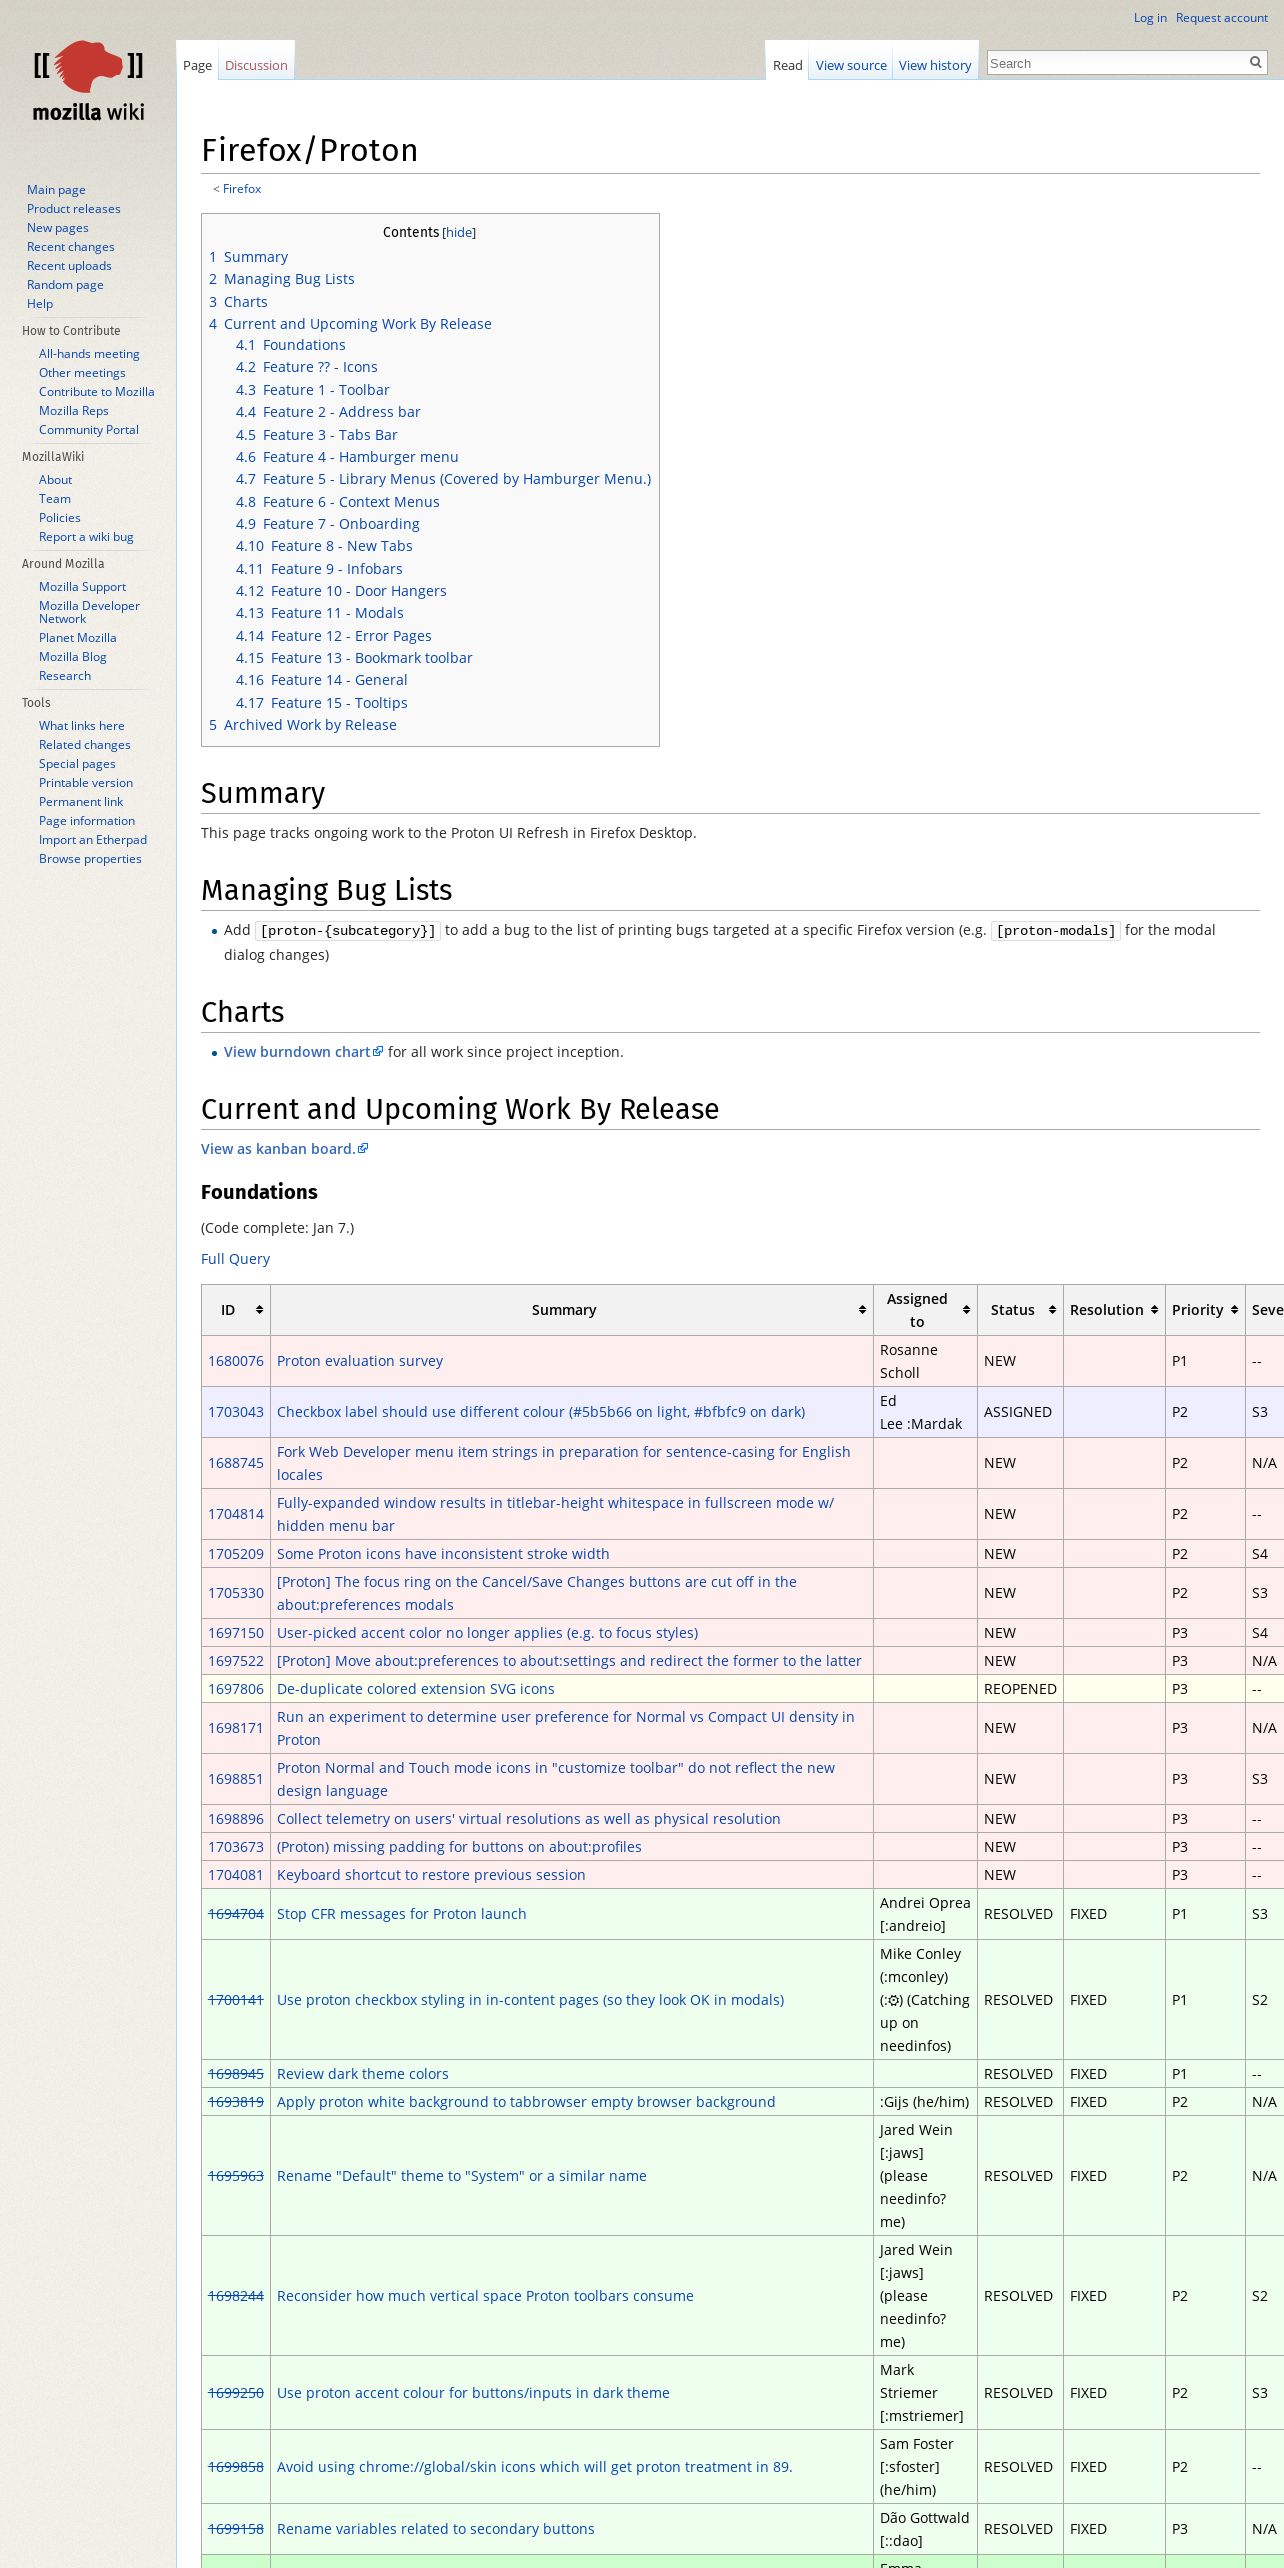1284x2568 pixels.
Task: Open Collect telemetry on virtual resolutions bug
Action: coord(529,1819)
